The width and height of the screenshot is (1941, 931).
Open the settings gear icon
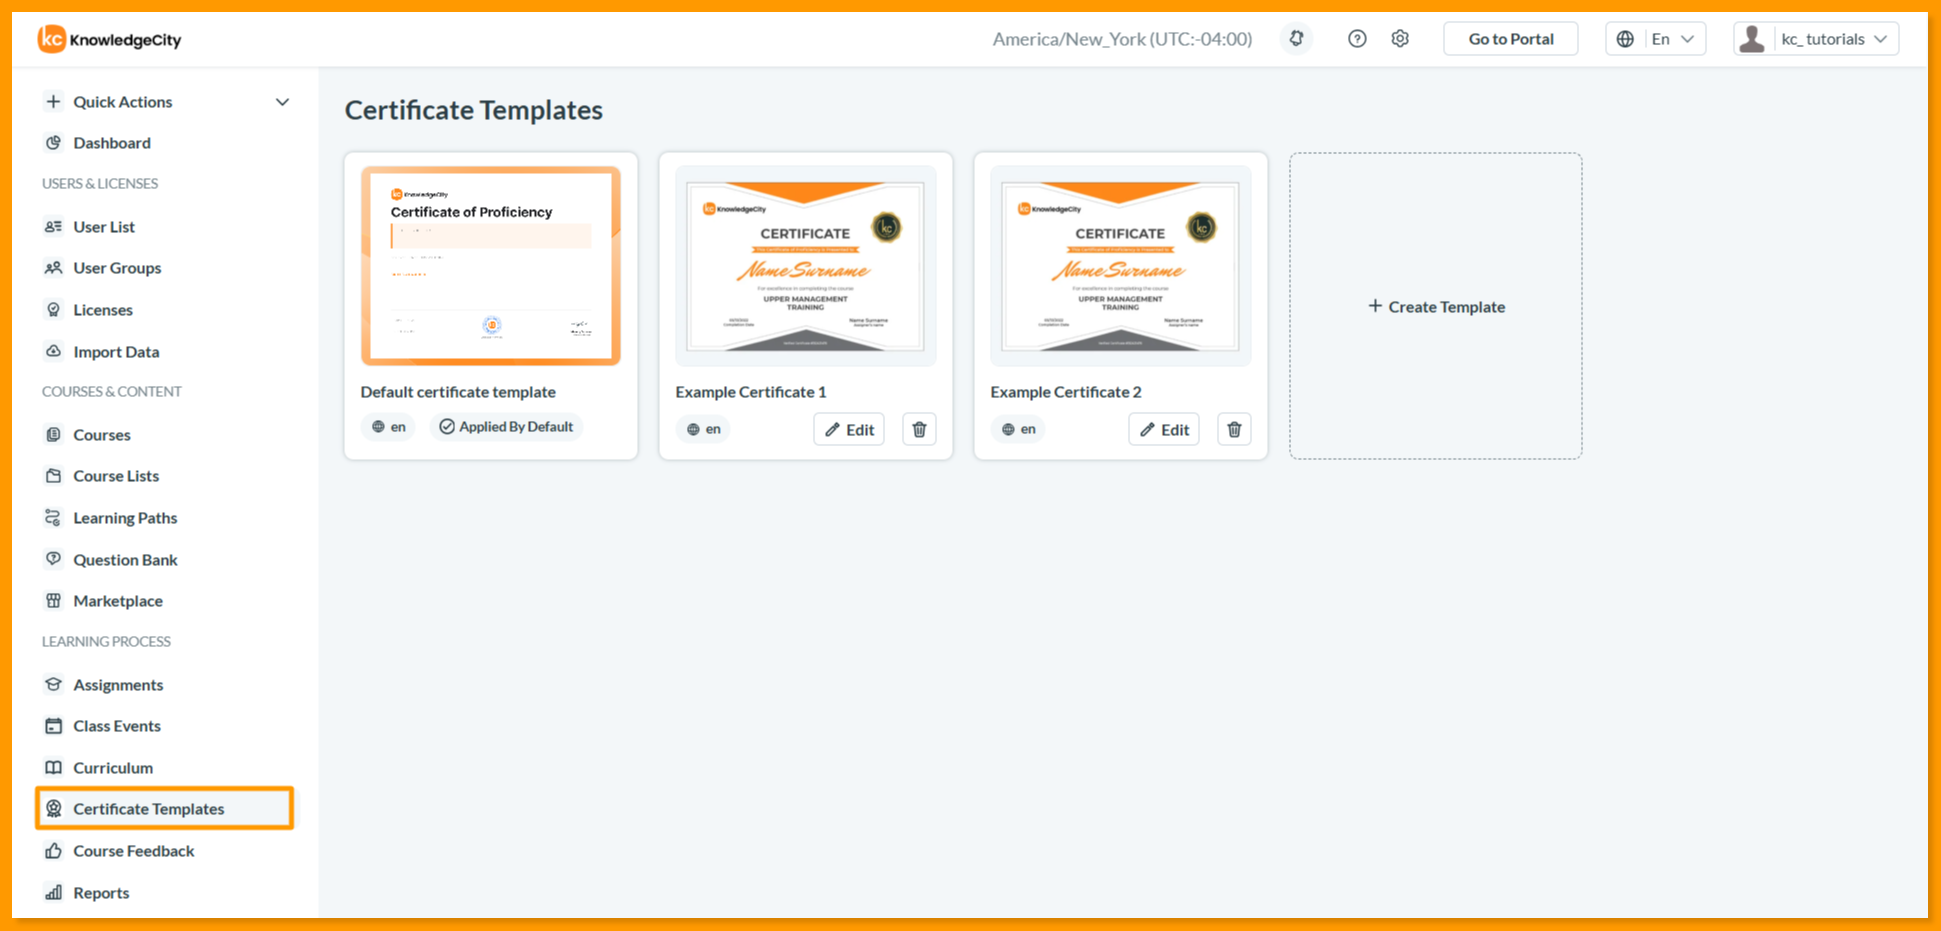pos(1400,39)
